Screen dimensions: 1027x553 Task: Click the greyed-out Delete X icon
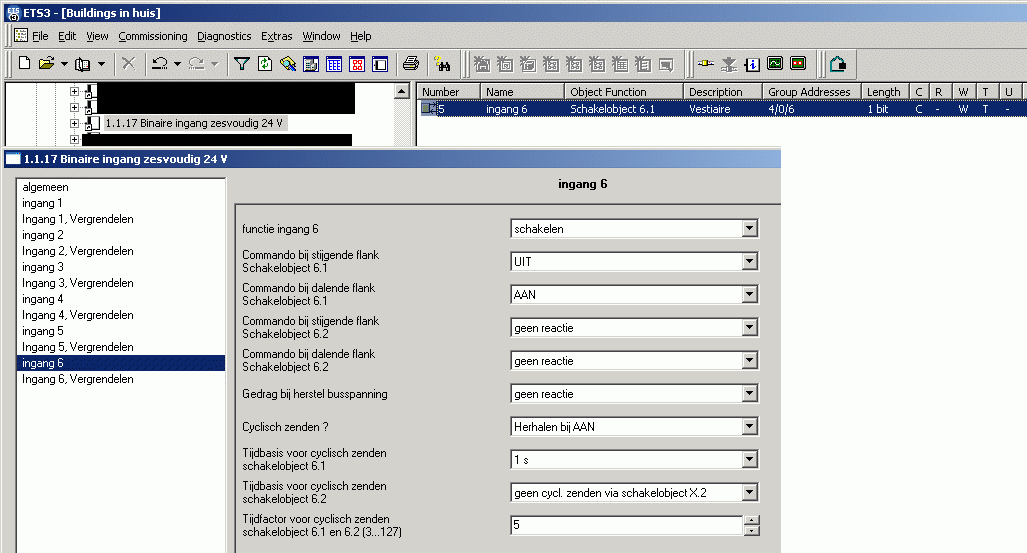[x=129, y=64]
